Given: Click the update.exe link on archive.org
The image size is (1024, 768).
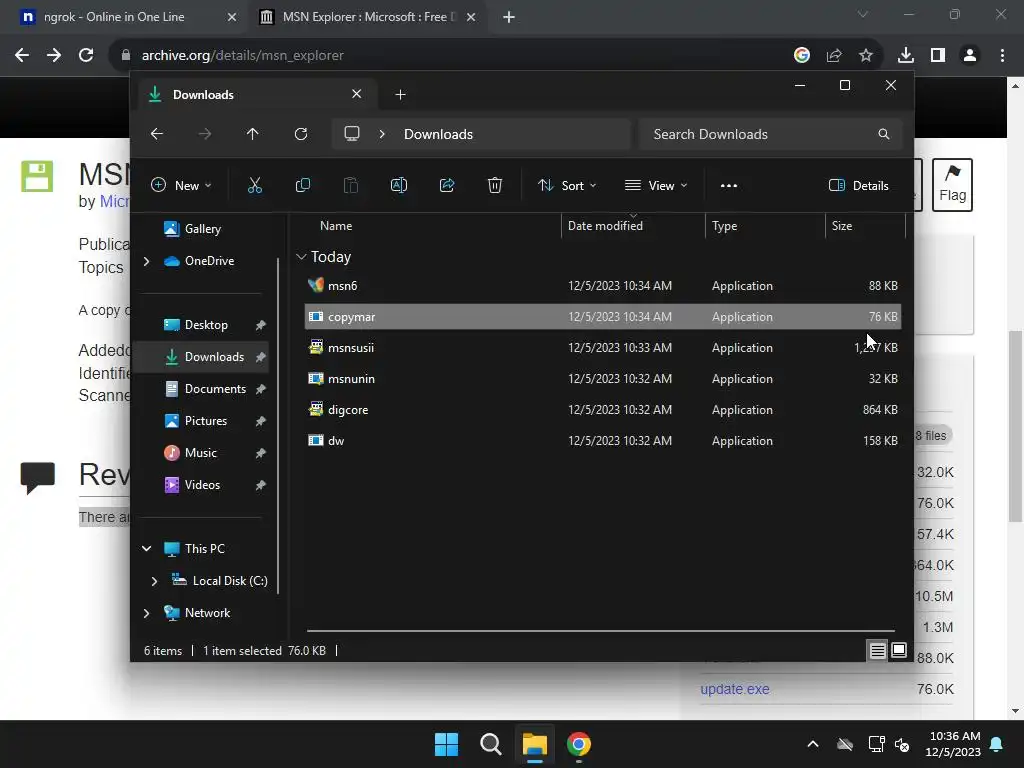Looking at the screenshot, I should tap(735, 689).
